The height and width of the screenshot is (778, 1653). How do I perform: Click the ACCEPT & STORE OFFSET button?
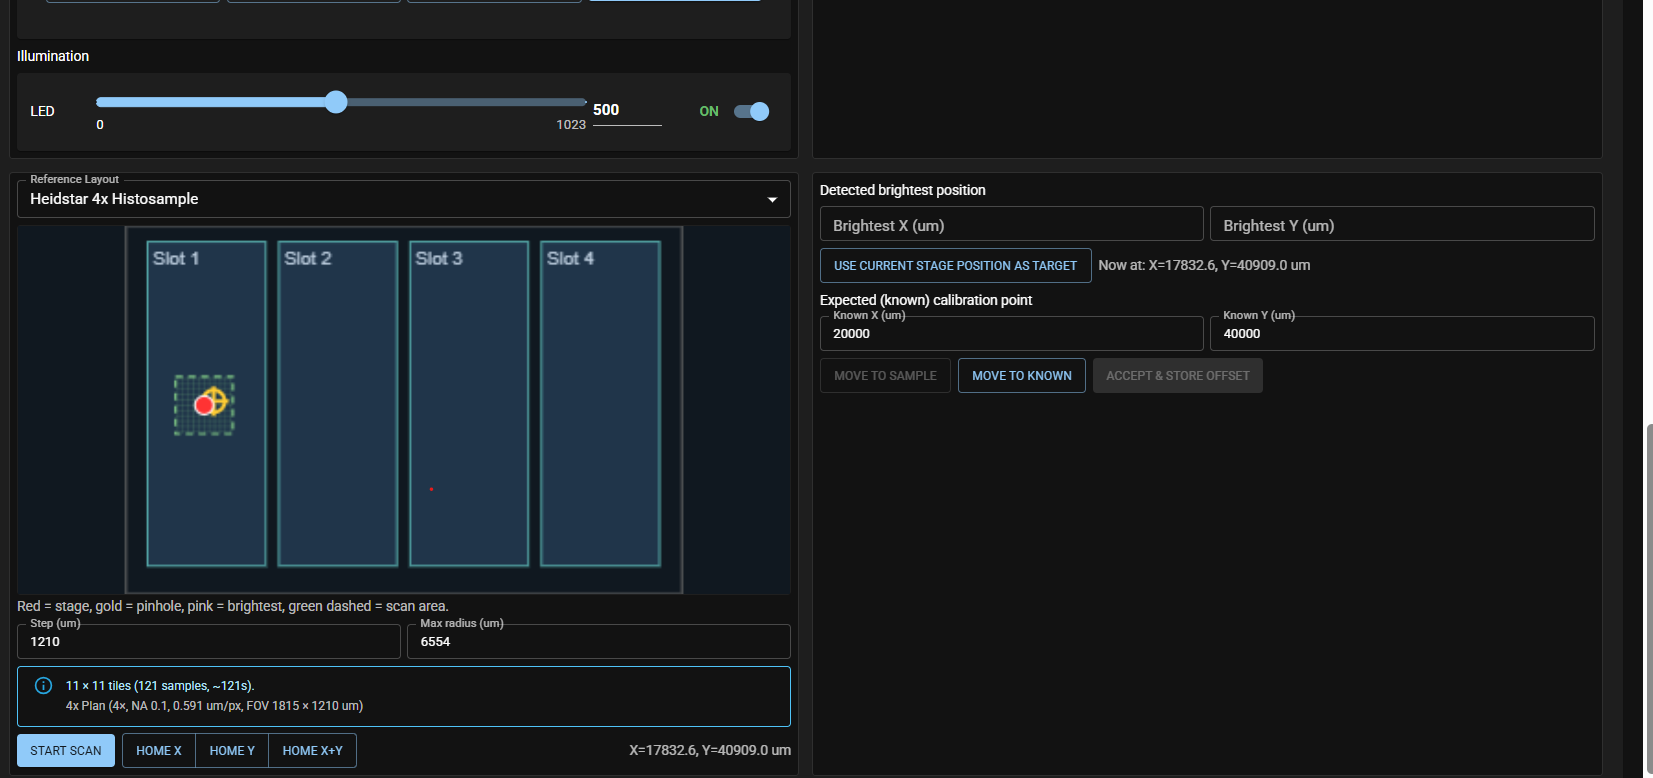[x=1178, y=376]
